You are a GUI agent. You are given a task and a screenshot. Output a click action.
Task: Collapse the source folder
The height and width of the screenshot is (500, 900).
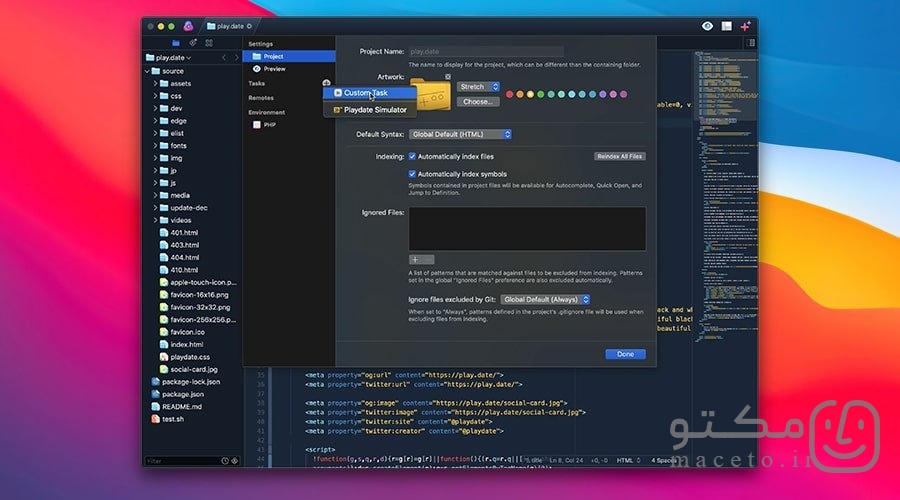point(147,71)
